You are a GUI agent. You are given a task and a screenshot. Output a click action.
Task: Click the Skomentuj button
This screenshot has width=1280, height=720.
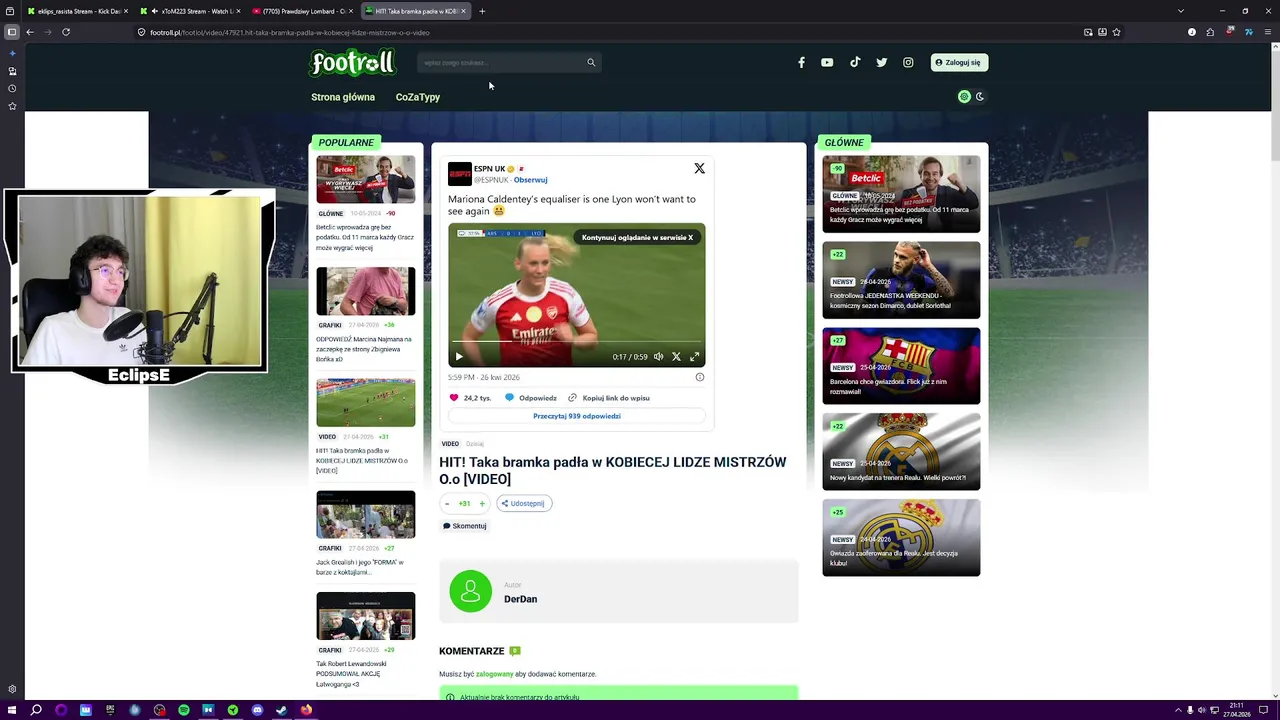(465, 526)
